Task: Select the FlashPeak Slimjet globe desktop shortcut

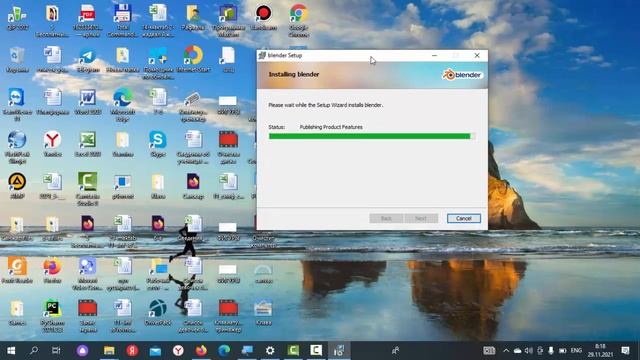Action: [x=17, y=147]
